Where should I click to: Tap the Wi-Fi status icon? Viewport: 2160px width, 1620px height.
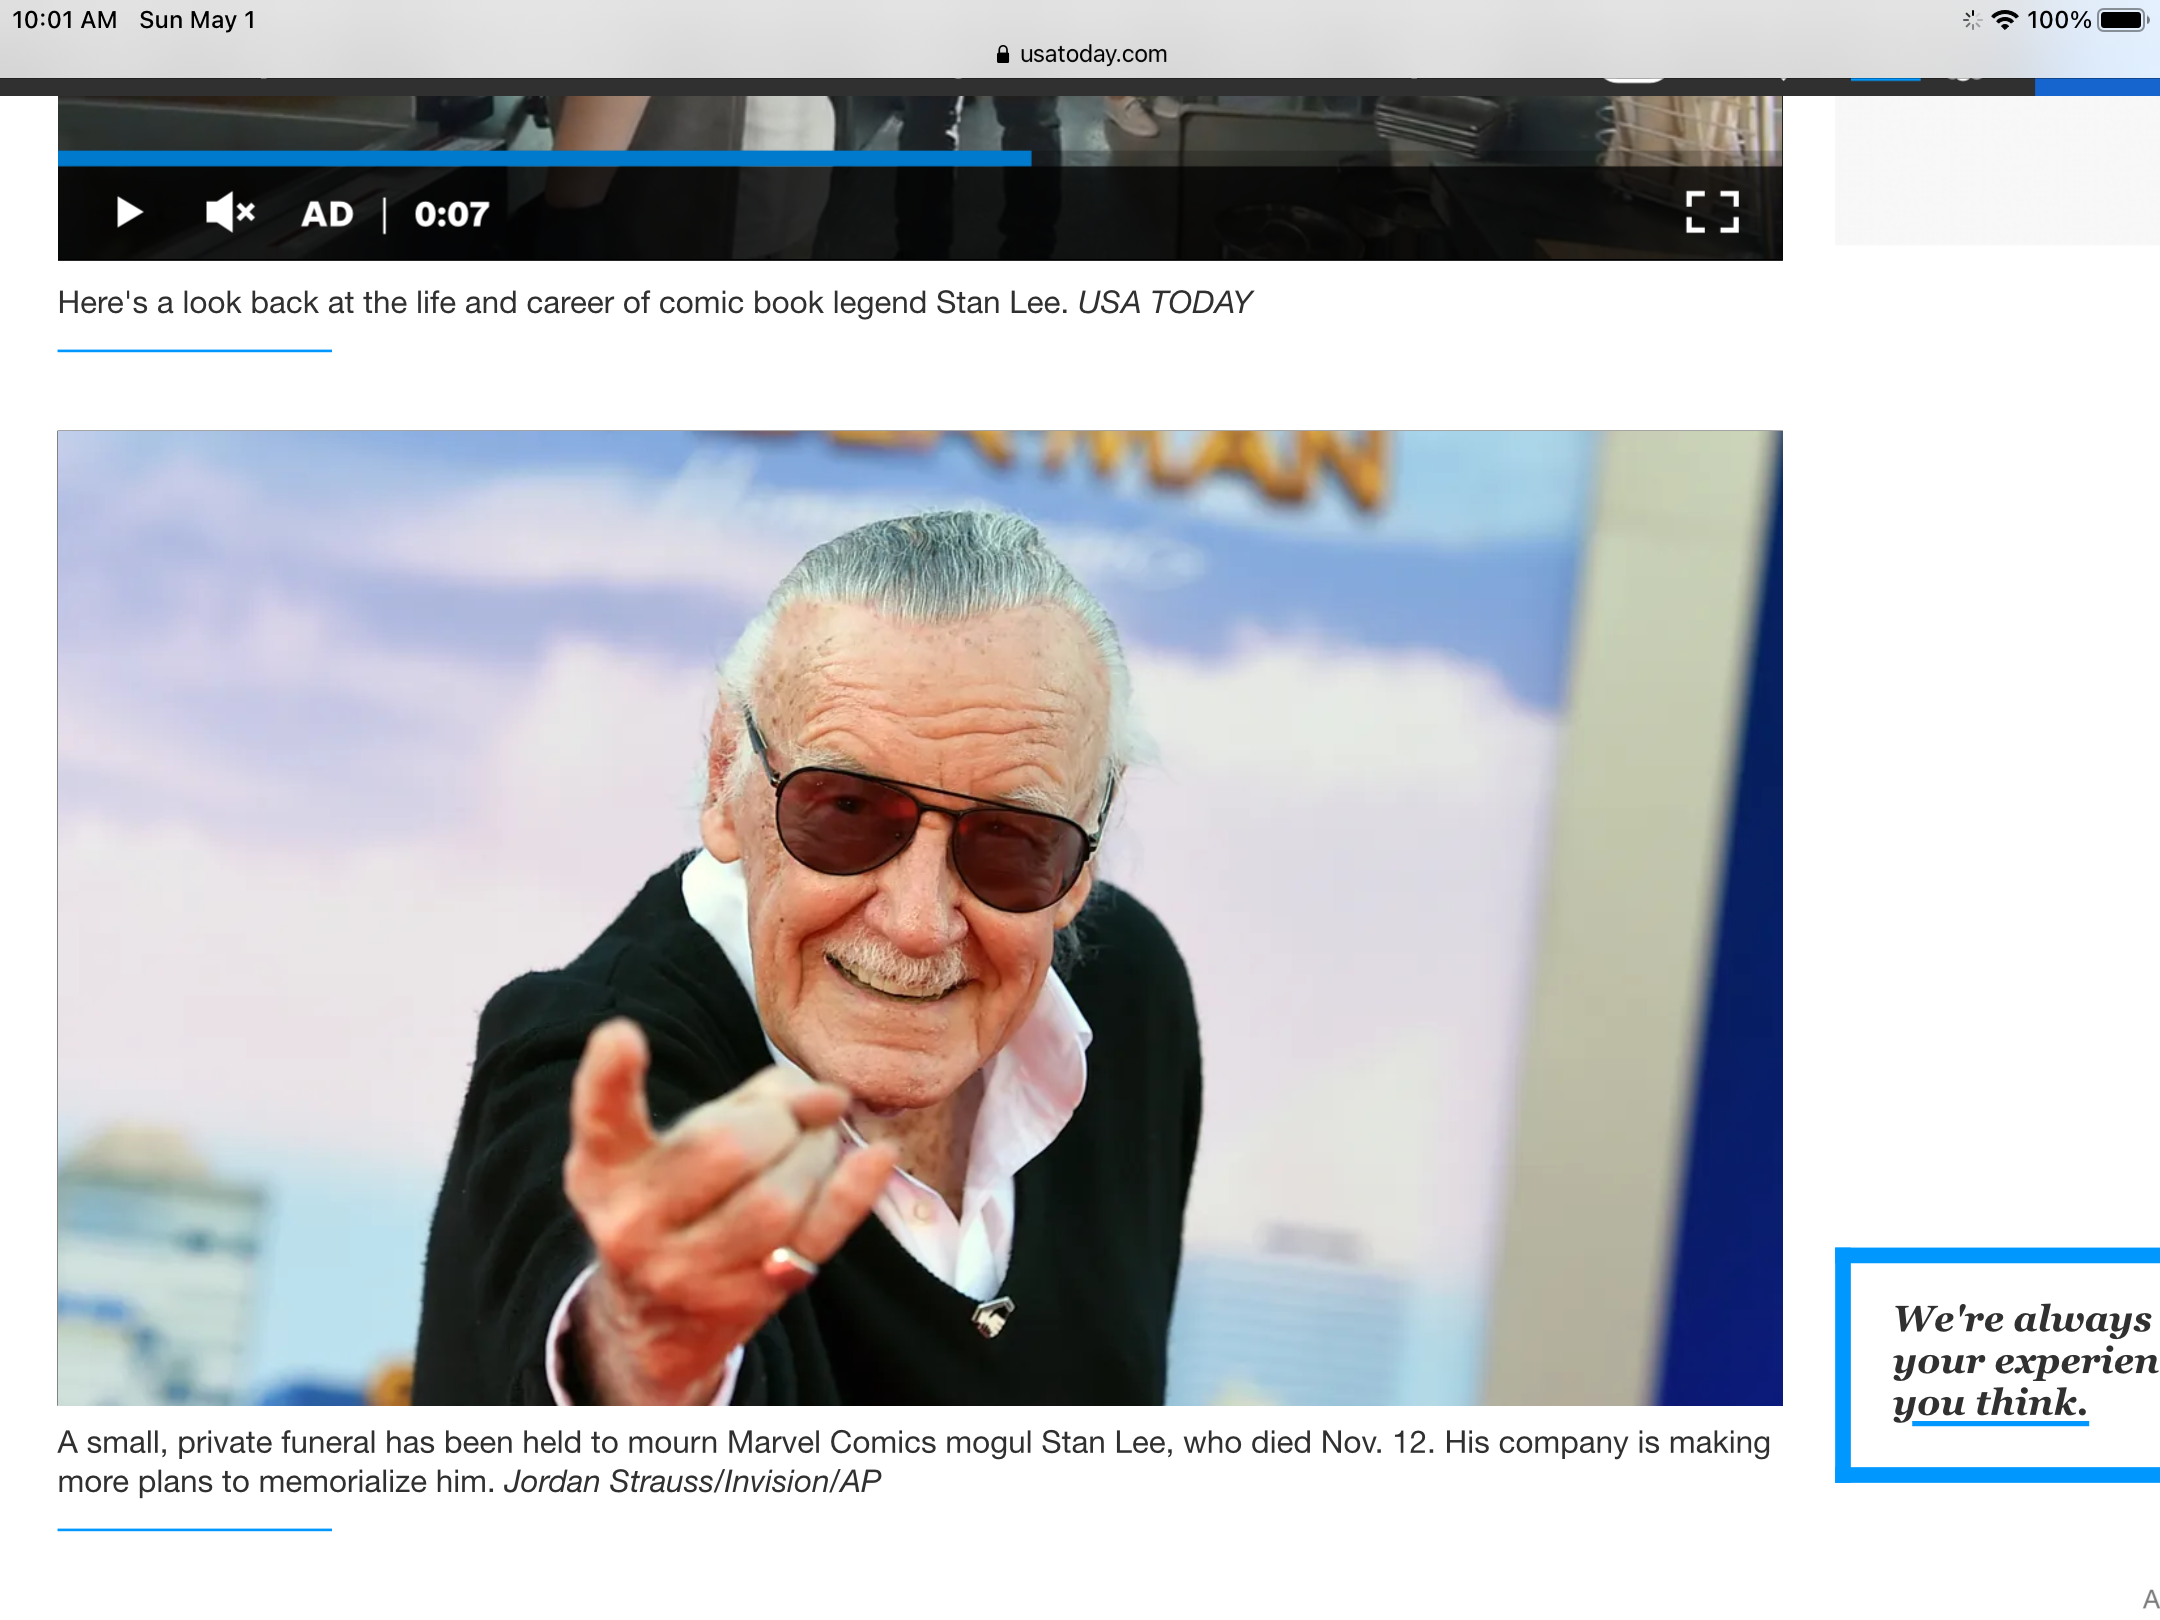click(2004, 20)
